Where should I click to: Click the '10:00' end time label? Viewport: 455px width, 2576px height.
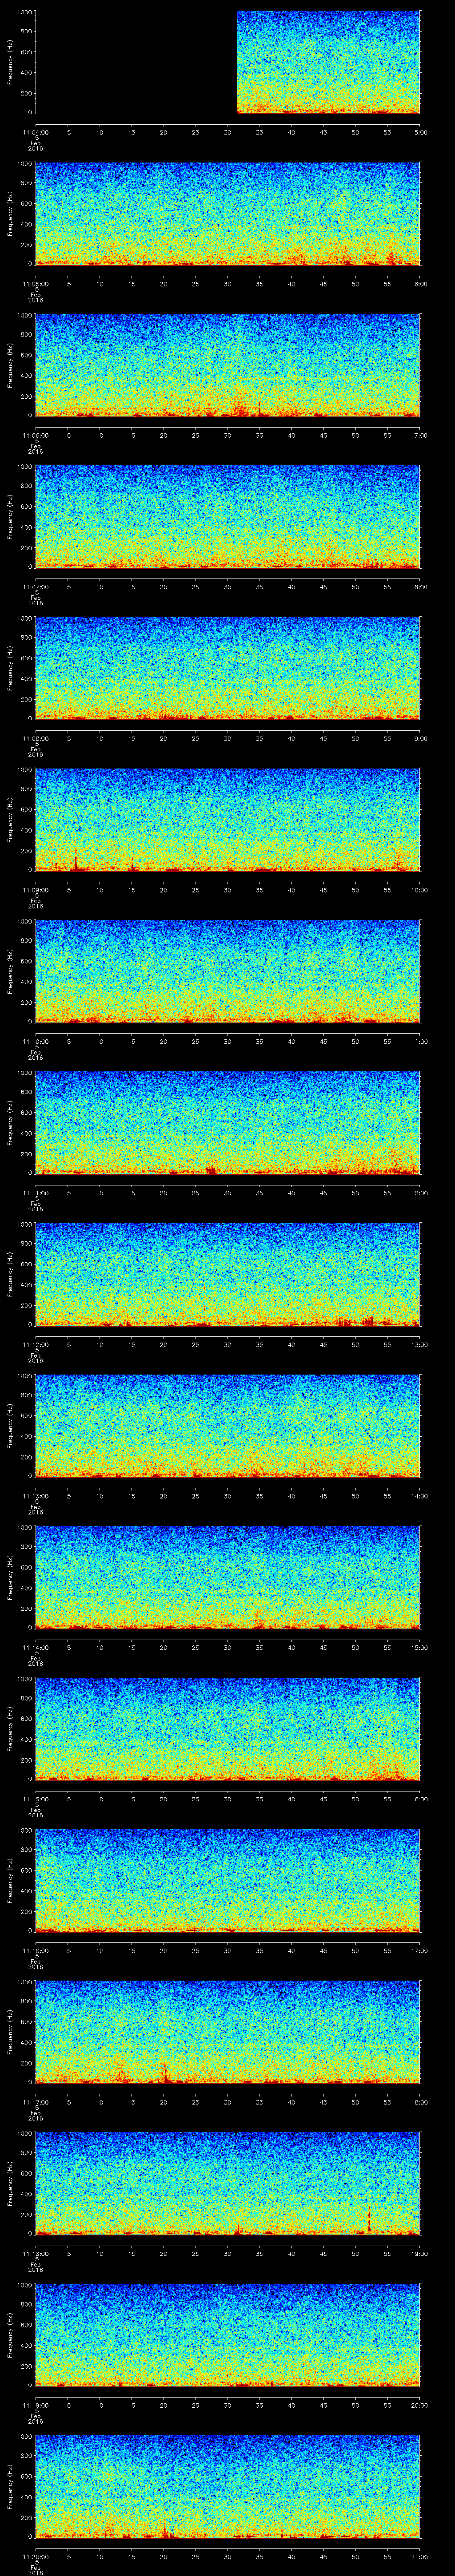click(420, 890)
